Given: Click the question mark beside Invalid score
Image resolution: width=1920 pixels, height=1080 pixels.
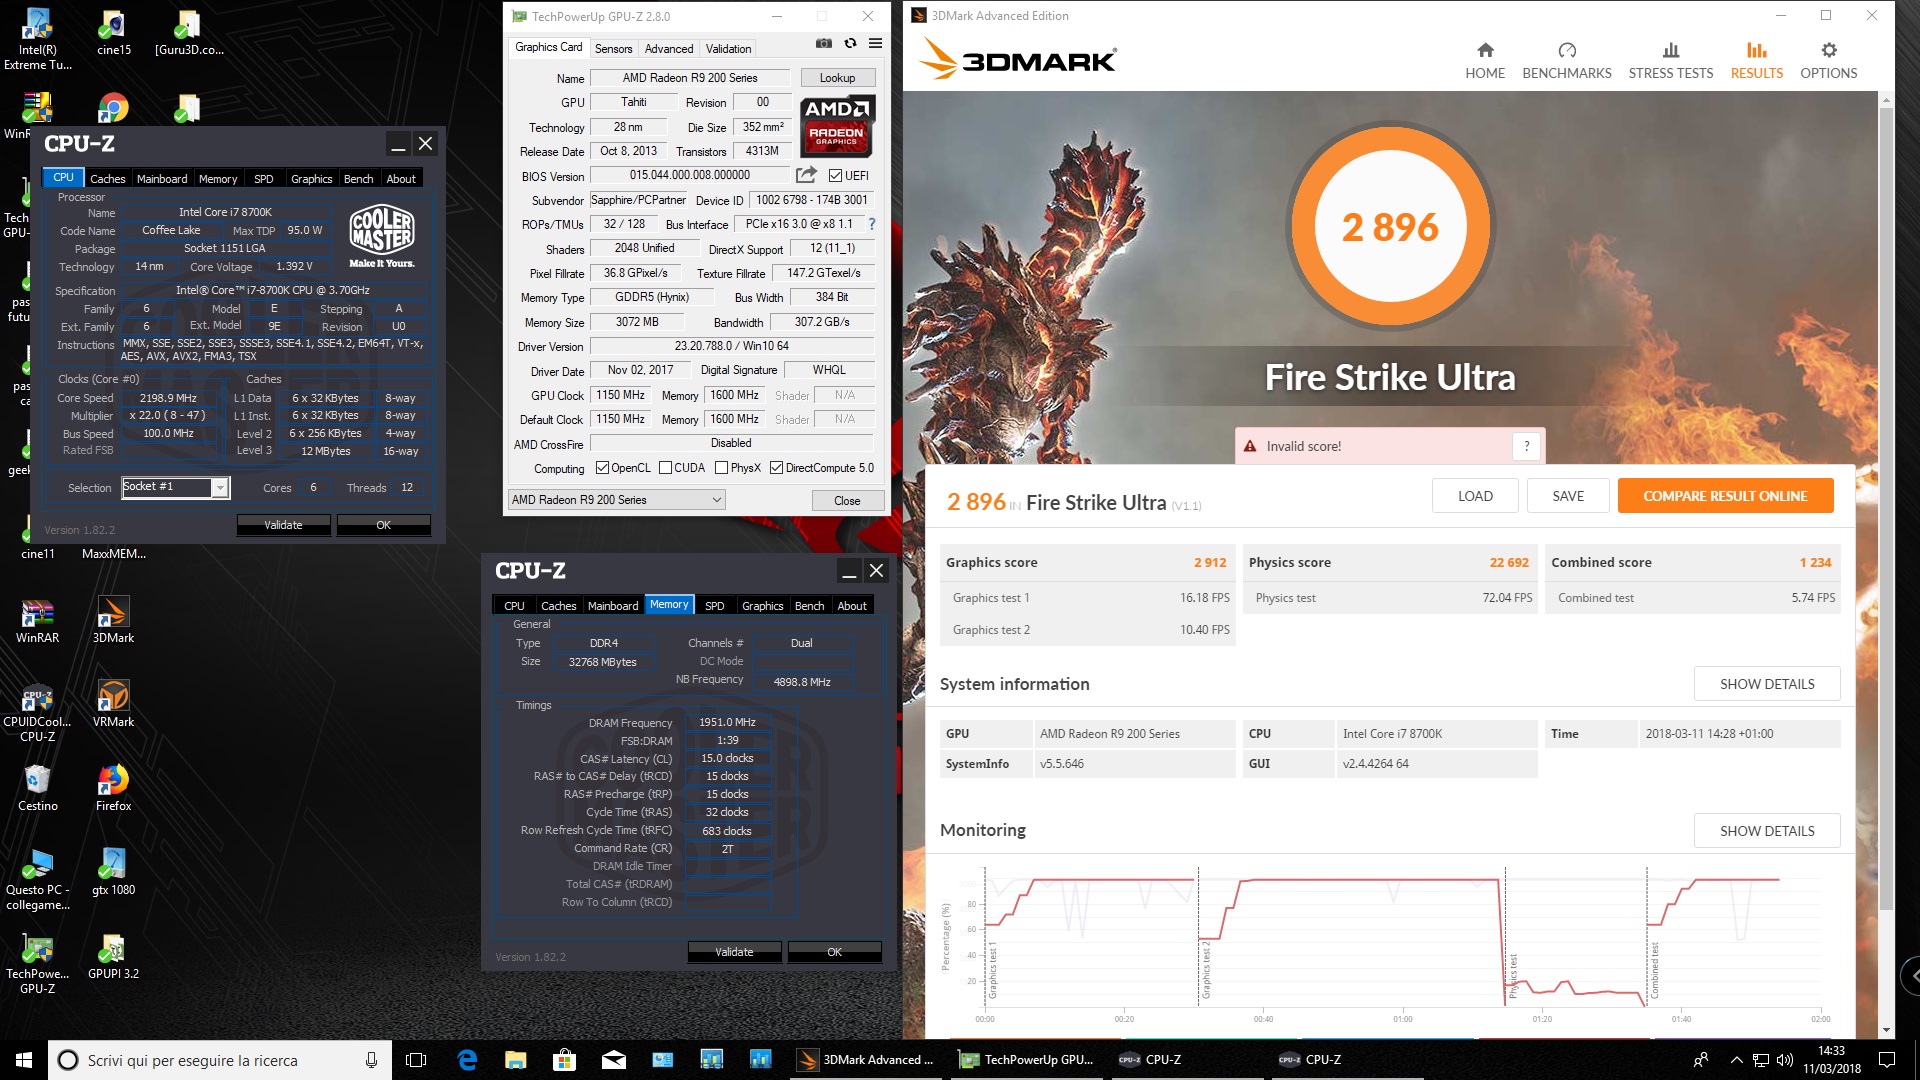Looking at the screenshot, I should click(x=1526, y=447).
